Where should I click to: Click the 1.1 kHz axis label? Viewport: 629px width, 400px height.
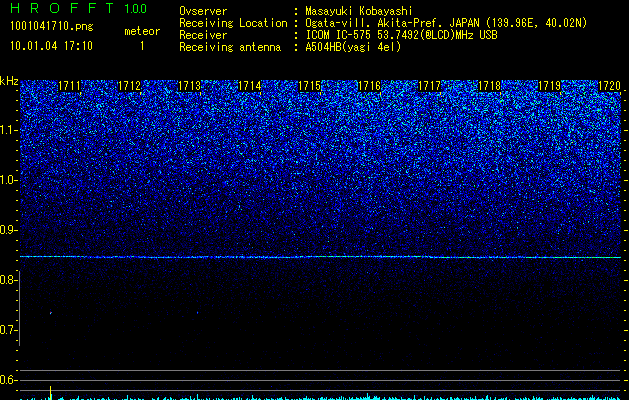[x=8, y=130]
